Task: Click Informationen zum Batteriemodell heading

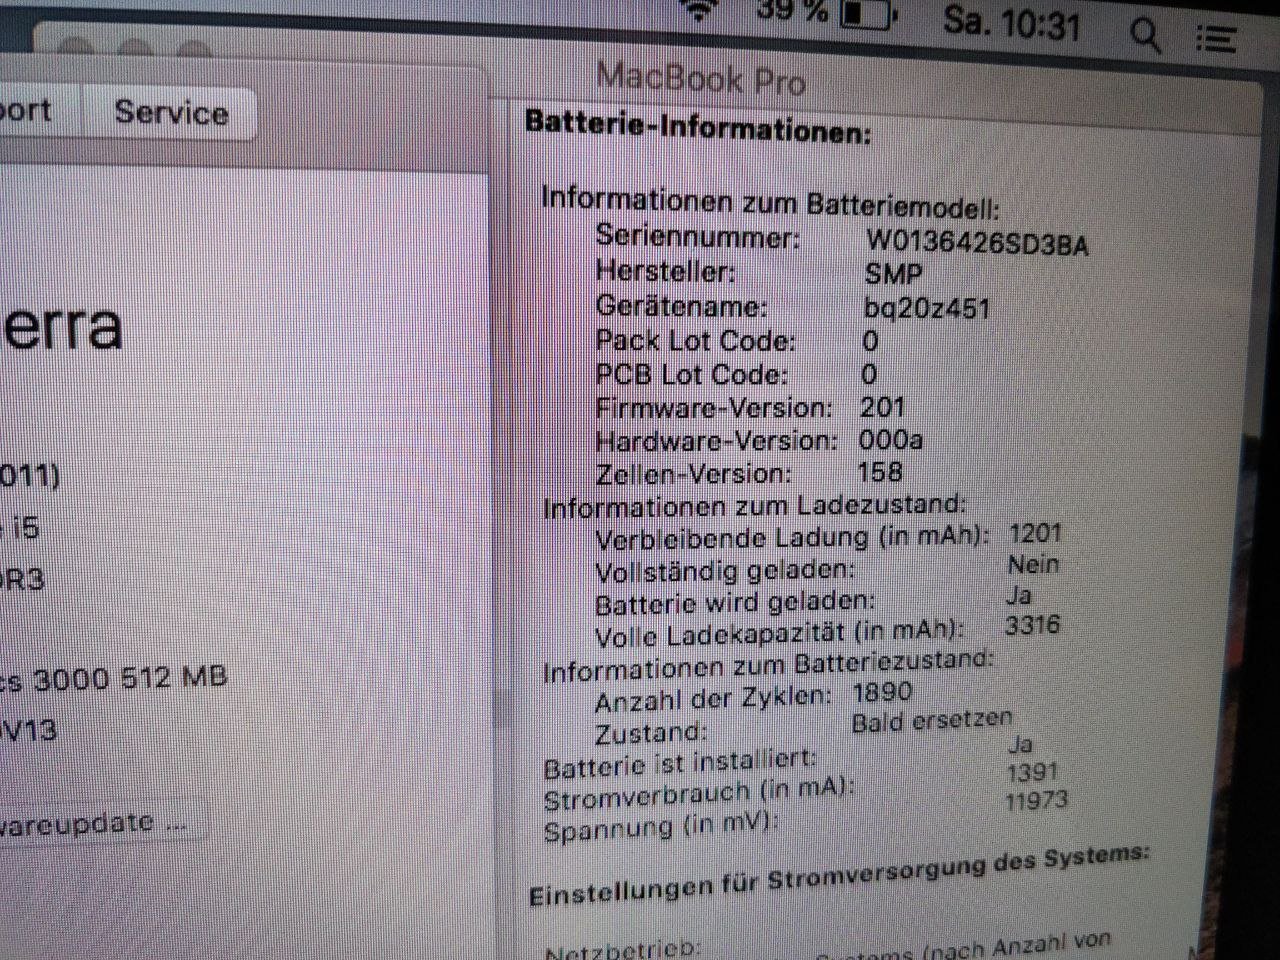Action: tap(770, 202)
